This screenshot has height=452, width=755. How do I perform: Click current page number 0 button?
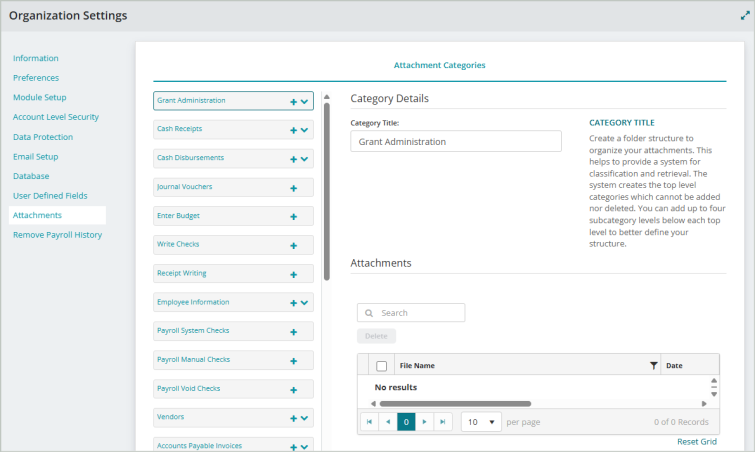pos(406,422)
